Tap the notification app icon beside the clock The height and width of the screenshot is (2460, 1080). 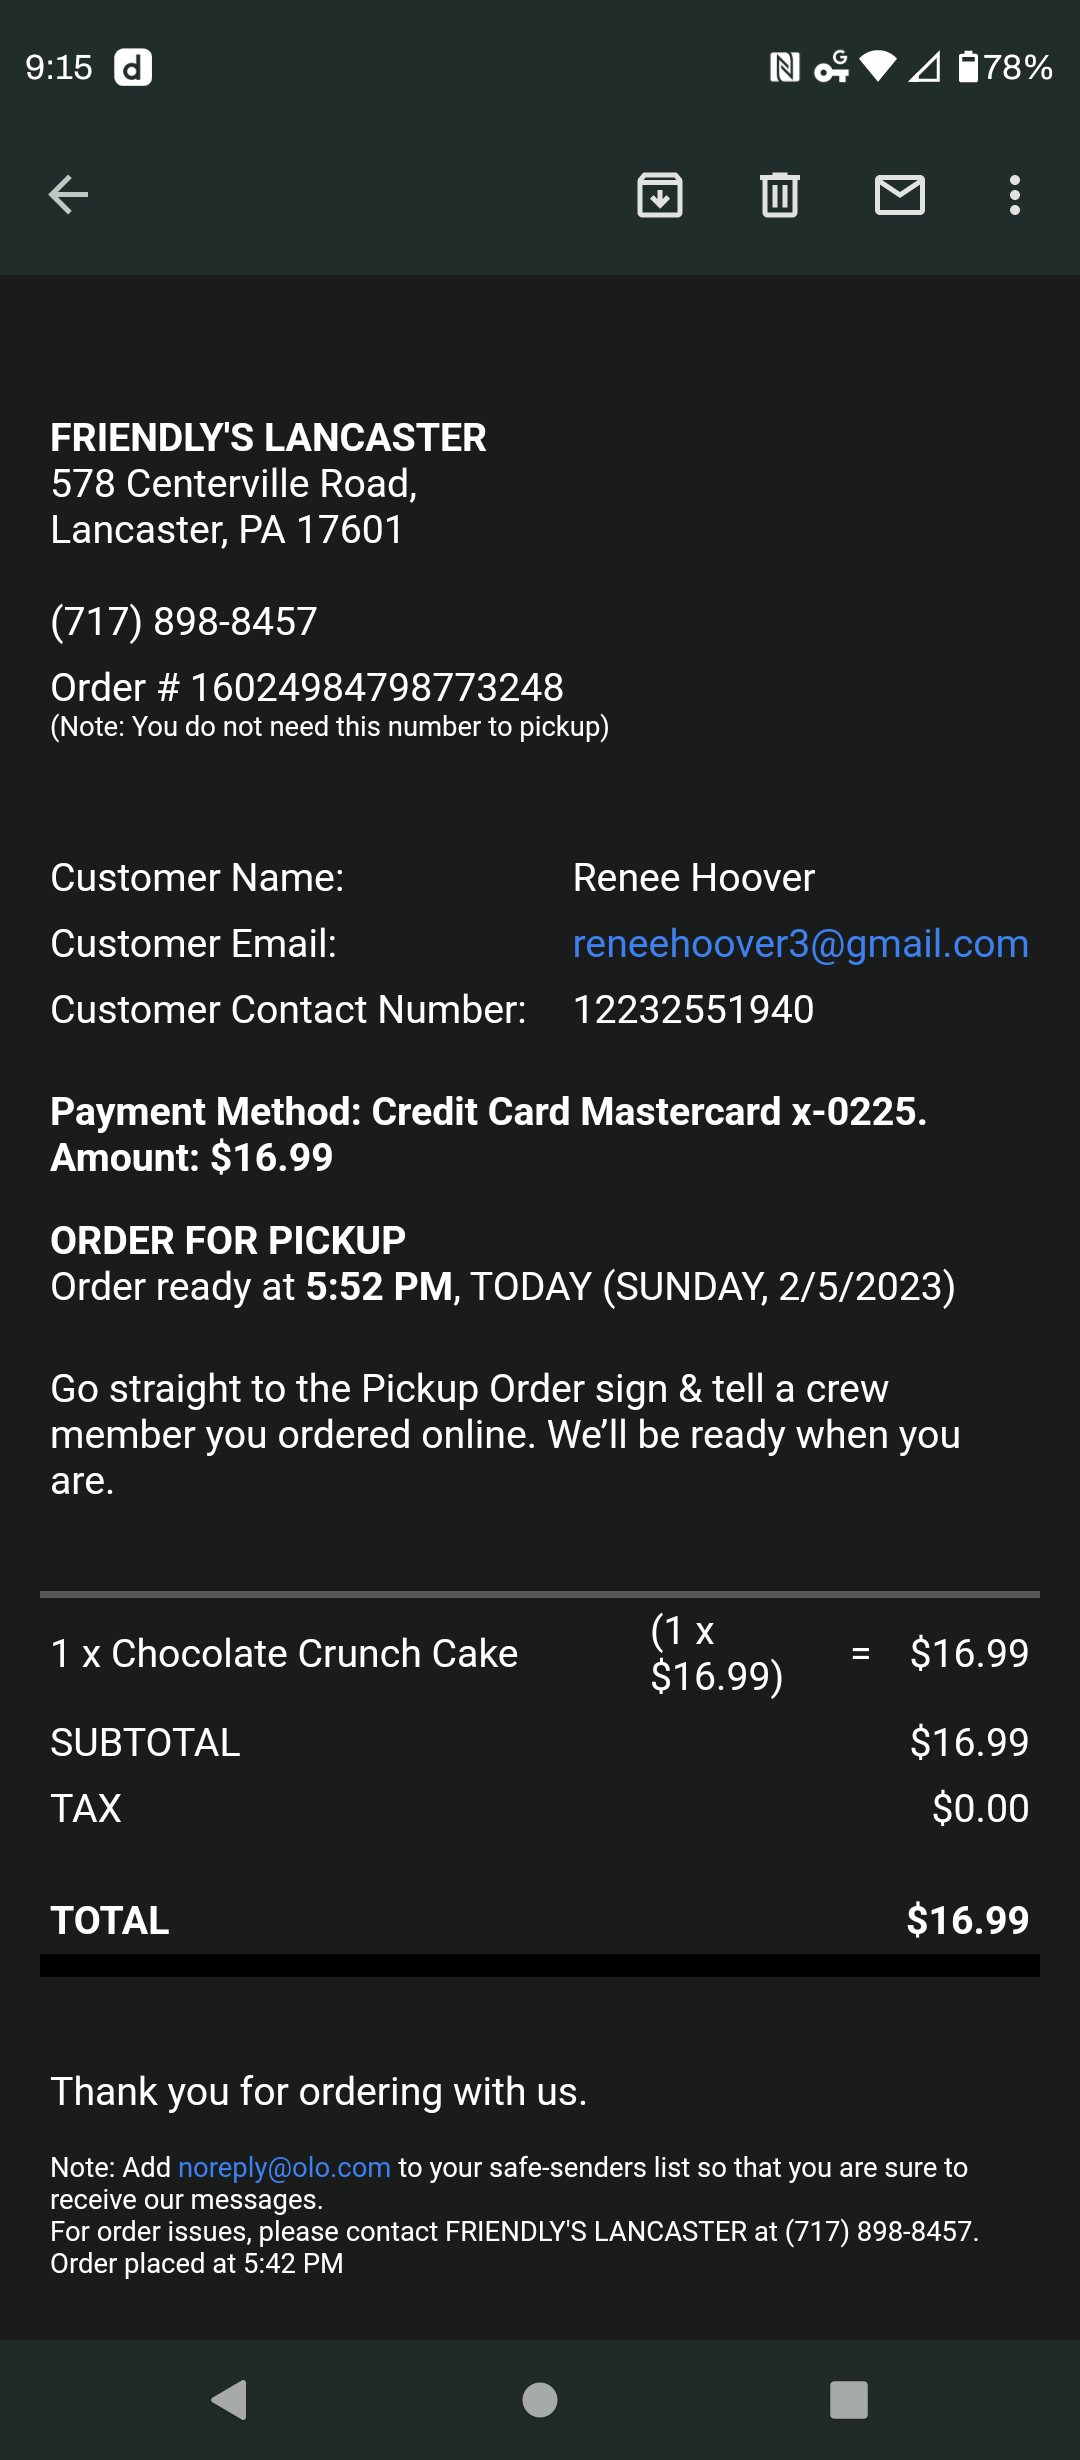click(x=133, y=68)
